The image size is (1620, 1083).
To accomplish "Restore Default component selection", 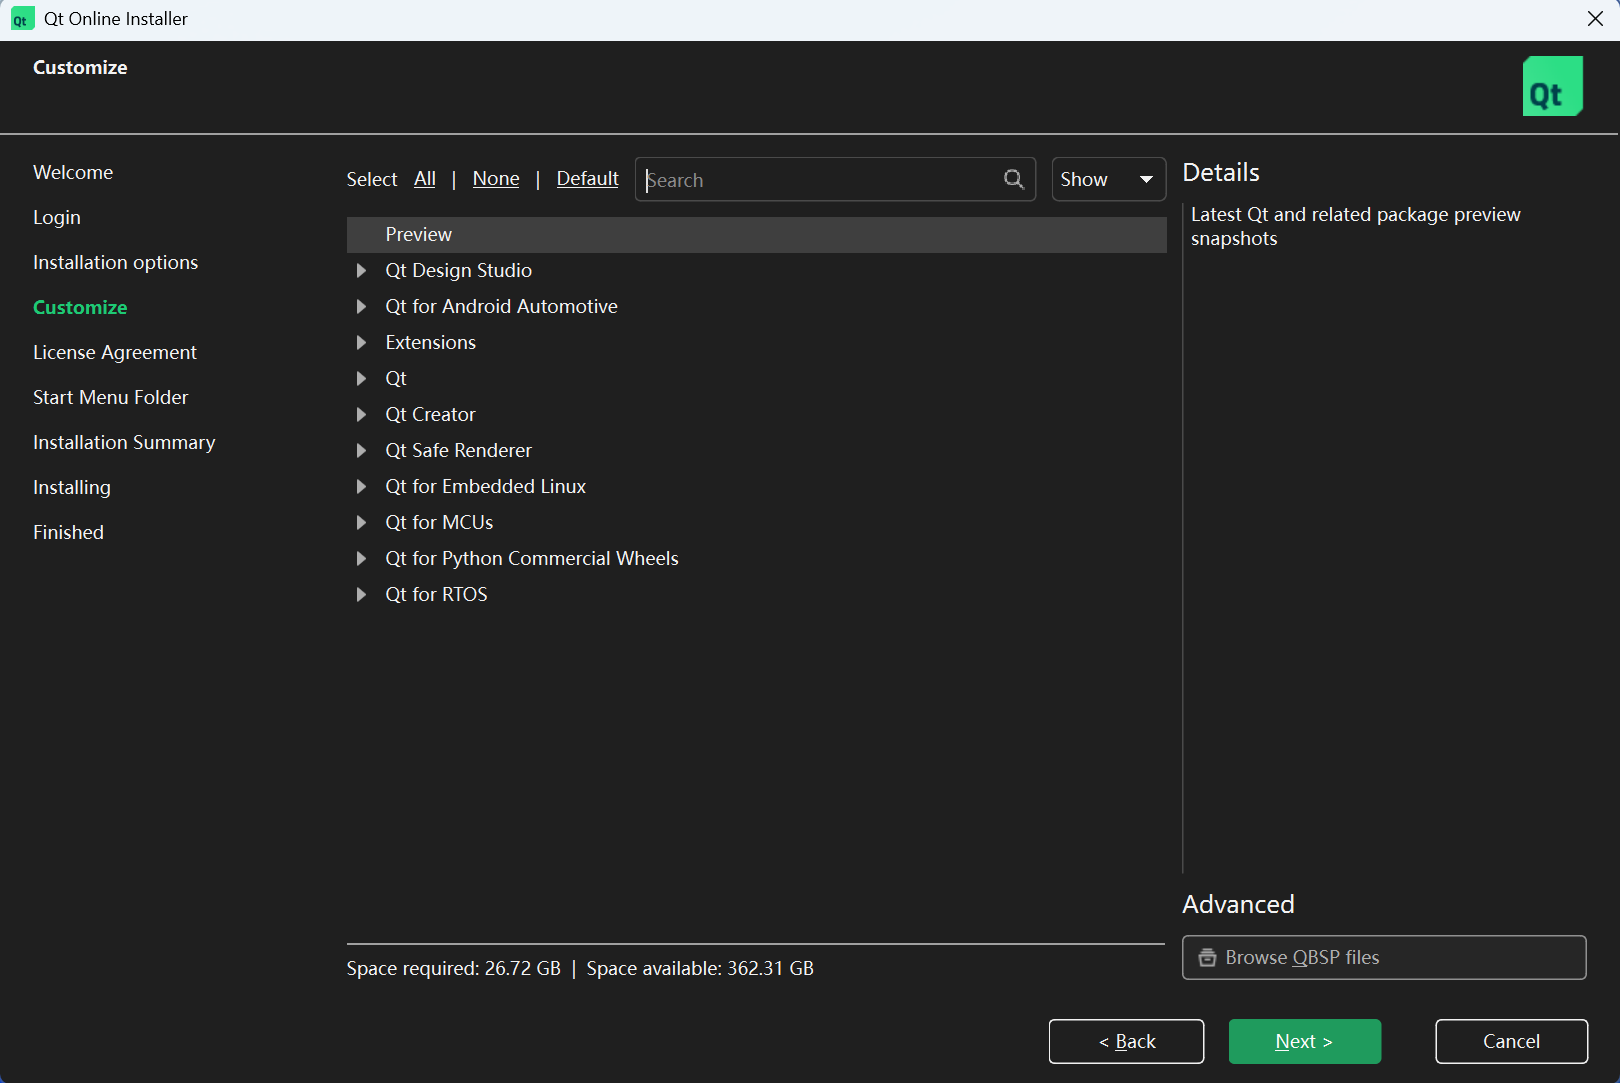I will click(587, 179).
